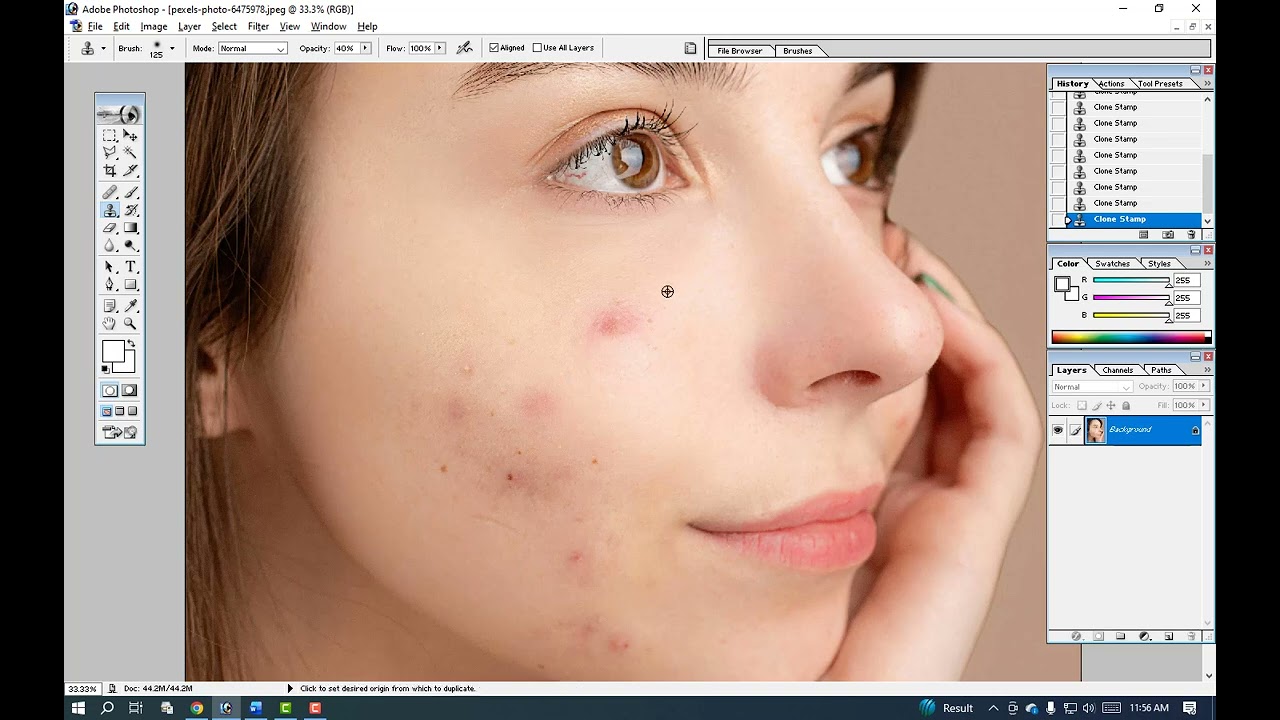Toggle airbrush mode in options bar
Viewport: 1280px width, 720px height.
tap(464, 48)
